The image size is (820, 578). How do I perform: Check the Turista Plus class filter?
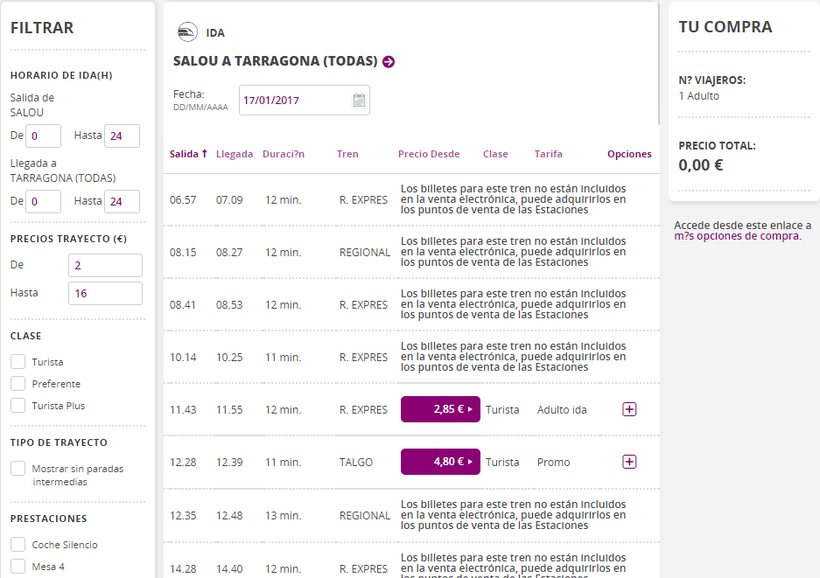(x=18, y=406)
